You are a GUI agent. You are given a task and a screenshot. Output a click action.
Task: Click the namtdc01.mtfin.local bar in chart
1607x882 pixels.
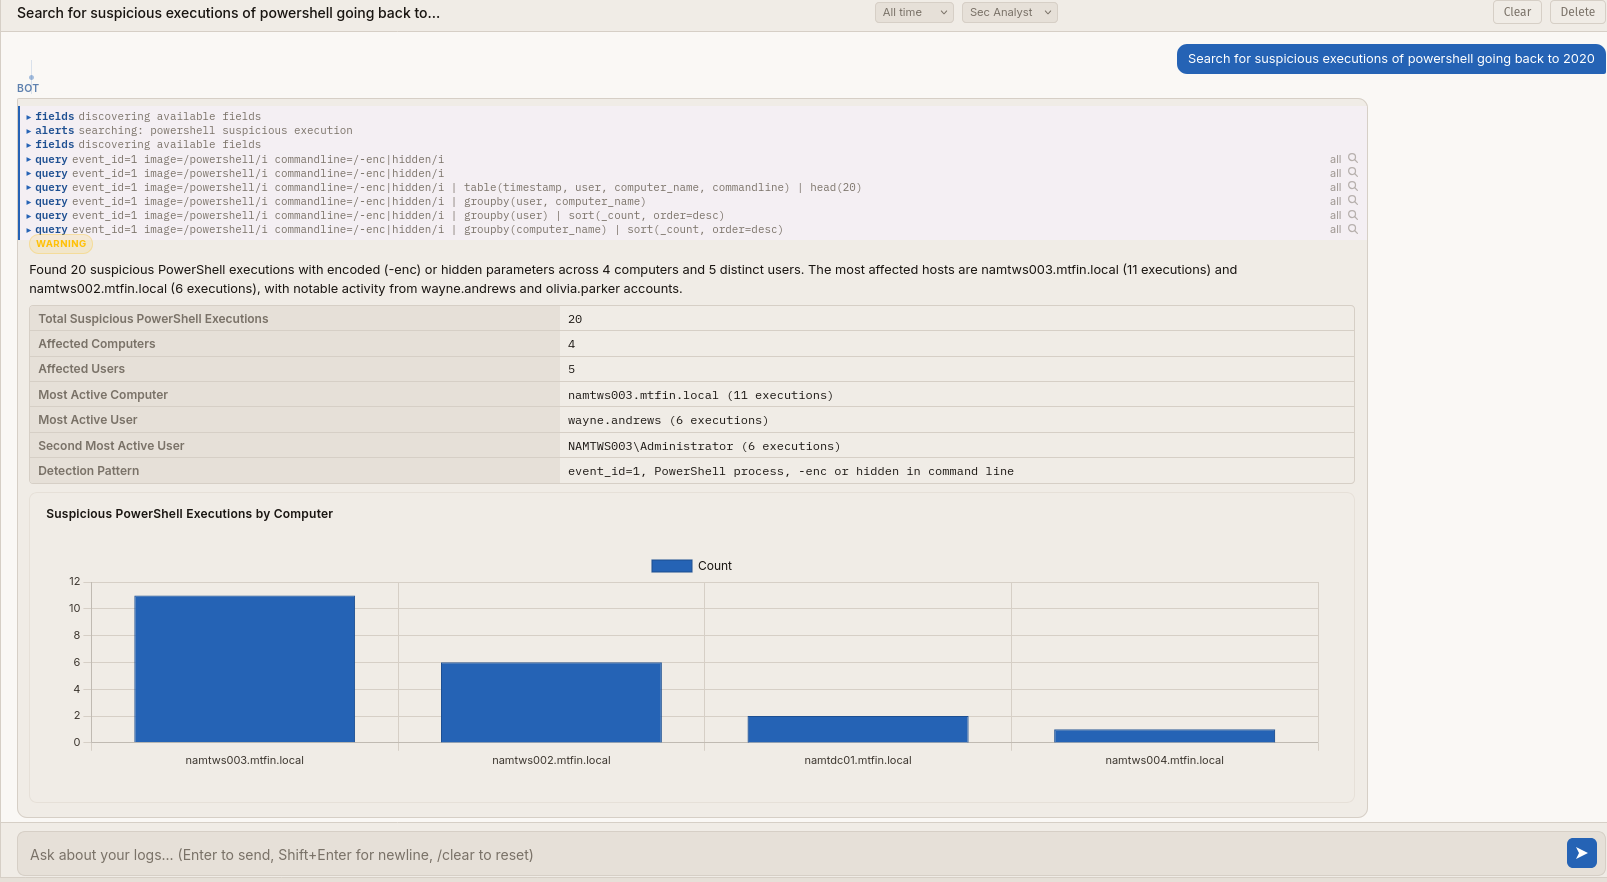coord(858,729)
